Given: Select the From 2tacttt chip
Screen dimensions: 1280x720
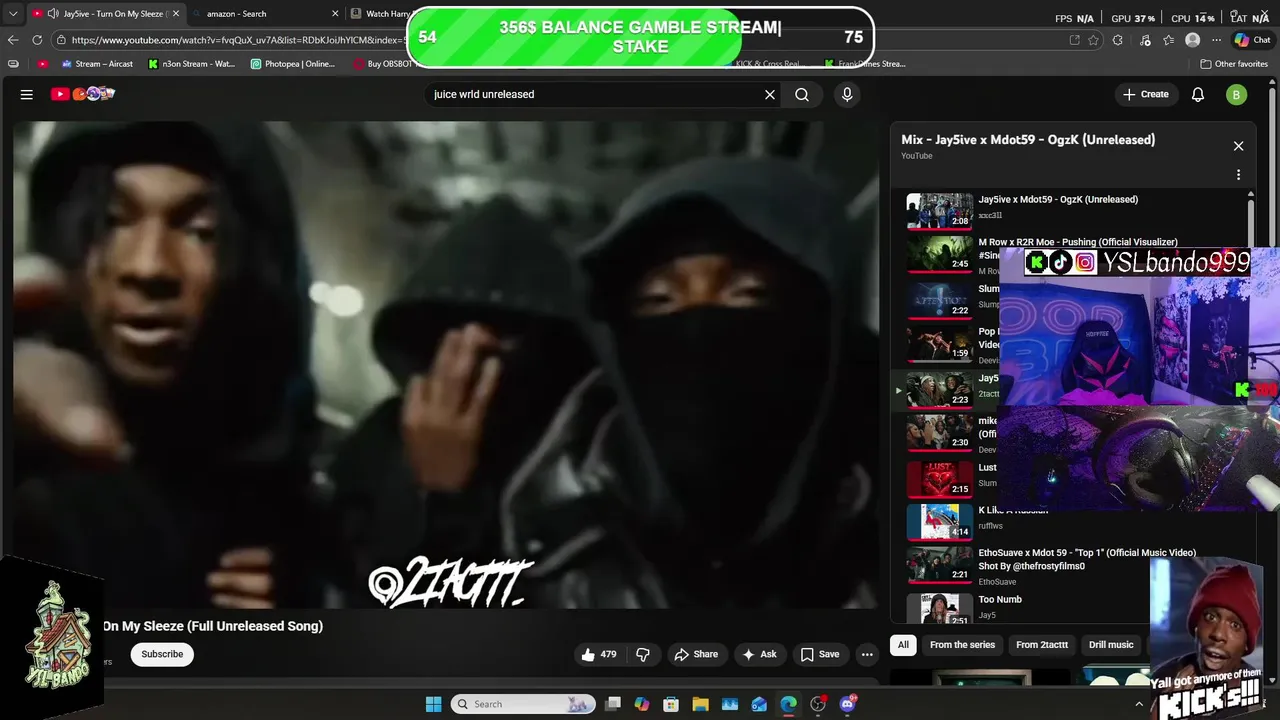Looking at the screenshot, I should tap(1042, 645).
